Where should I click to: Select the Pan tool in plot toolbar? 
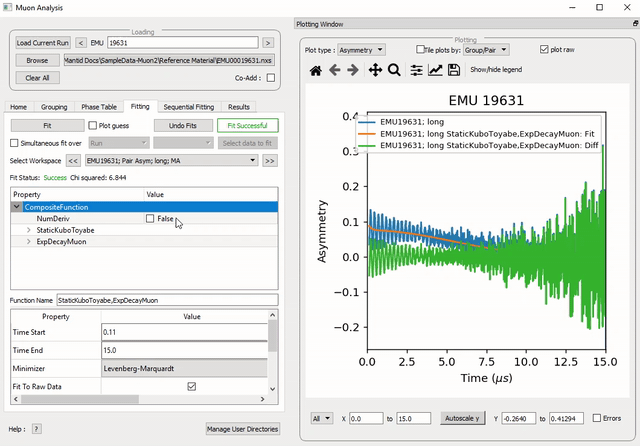pyautogui.click(x=375, y=70)
